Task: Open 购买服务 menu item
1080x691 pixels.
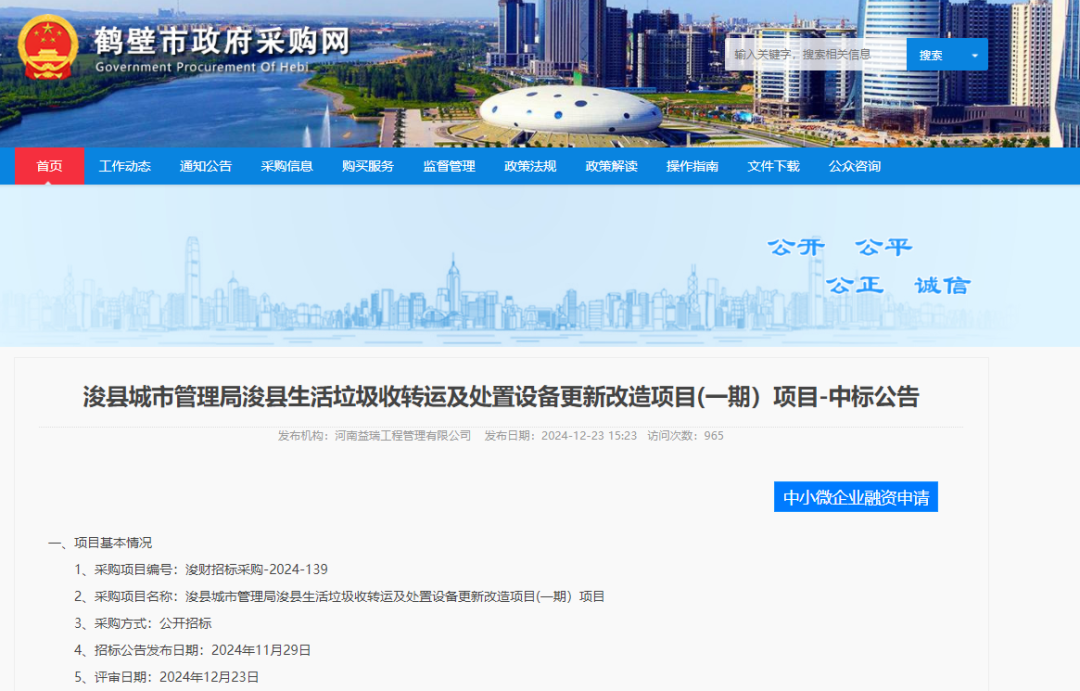Action: [368, 166]
